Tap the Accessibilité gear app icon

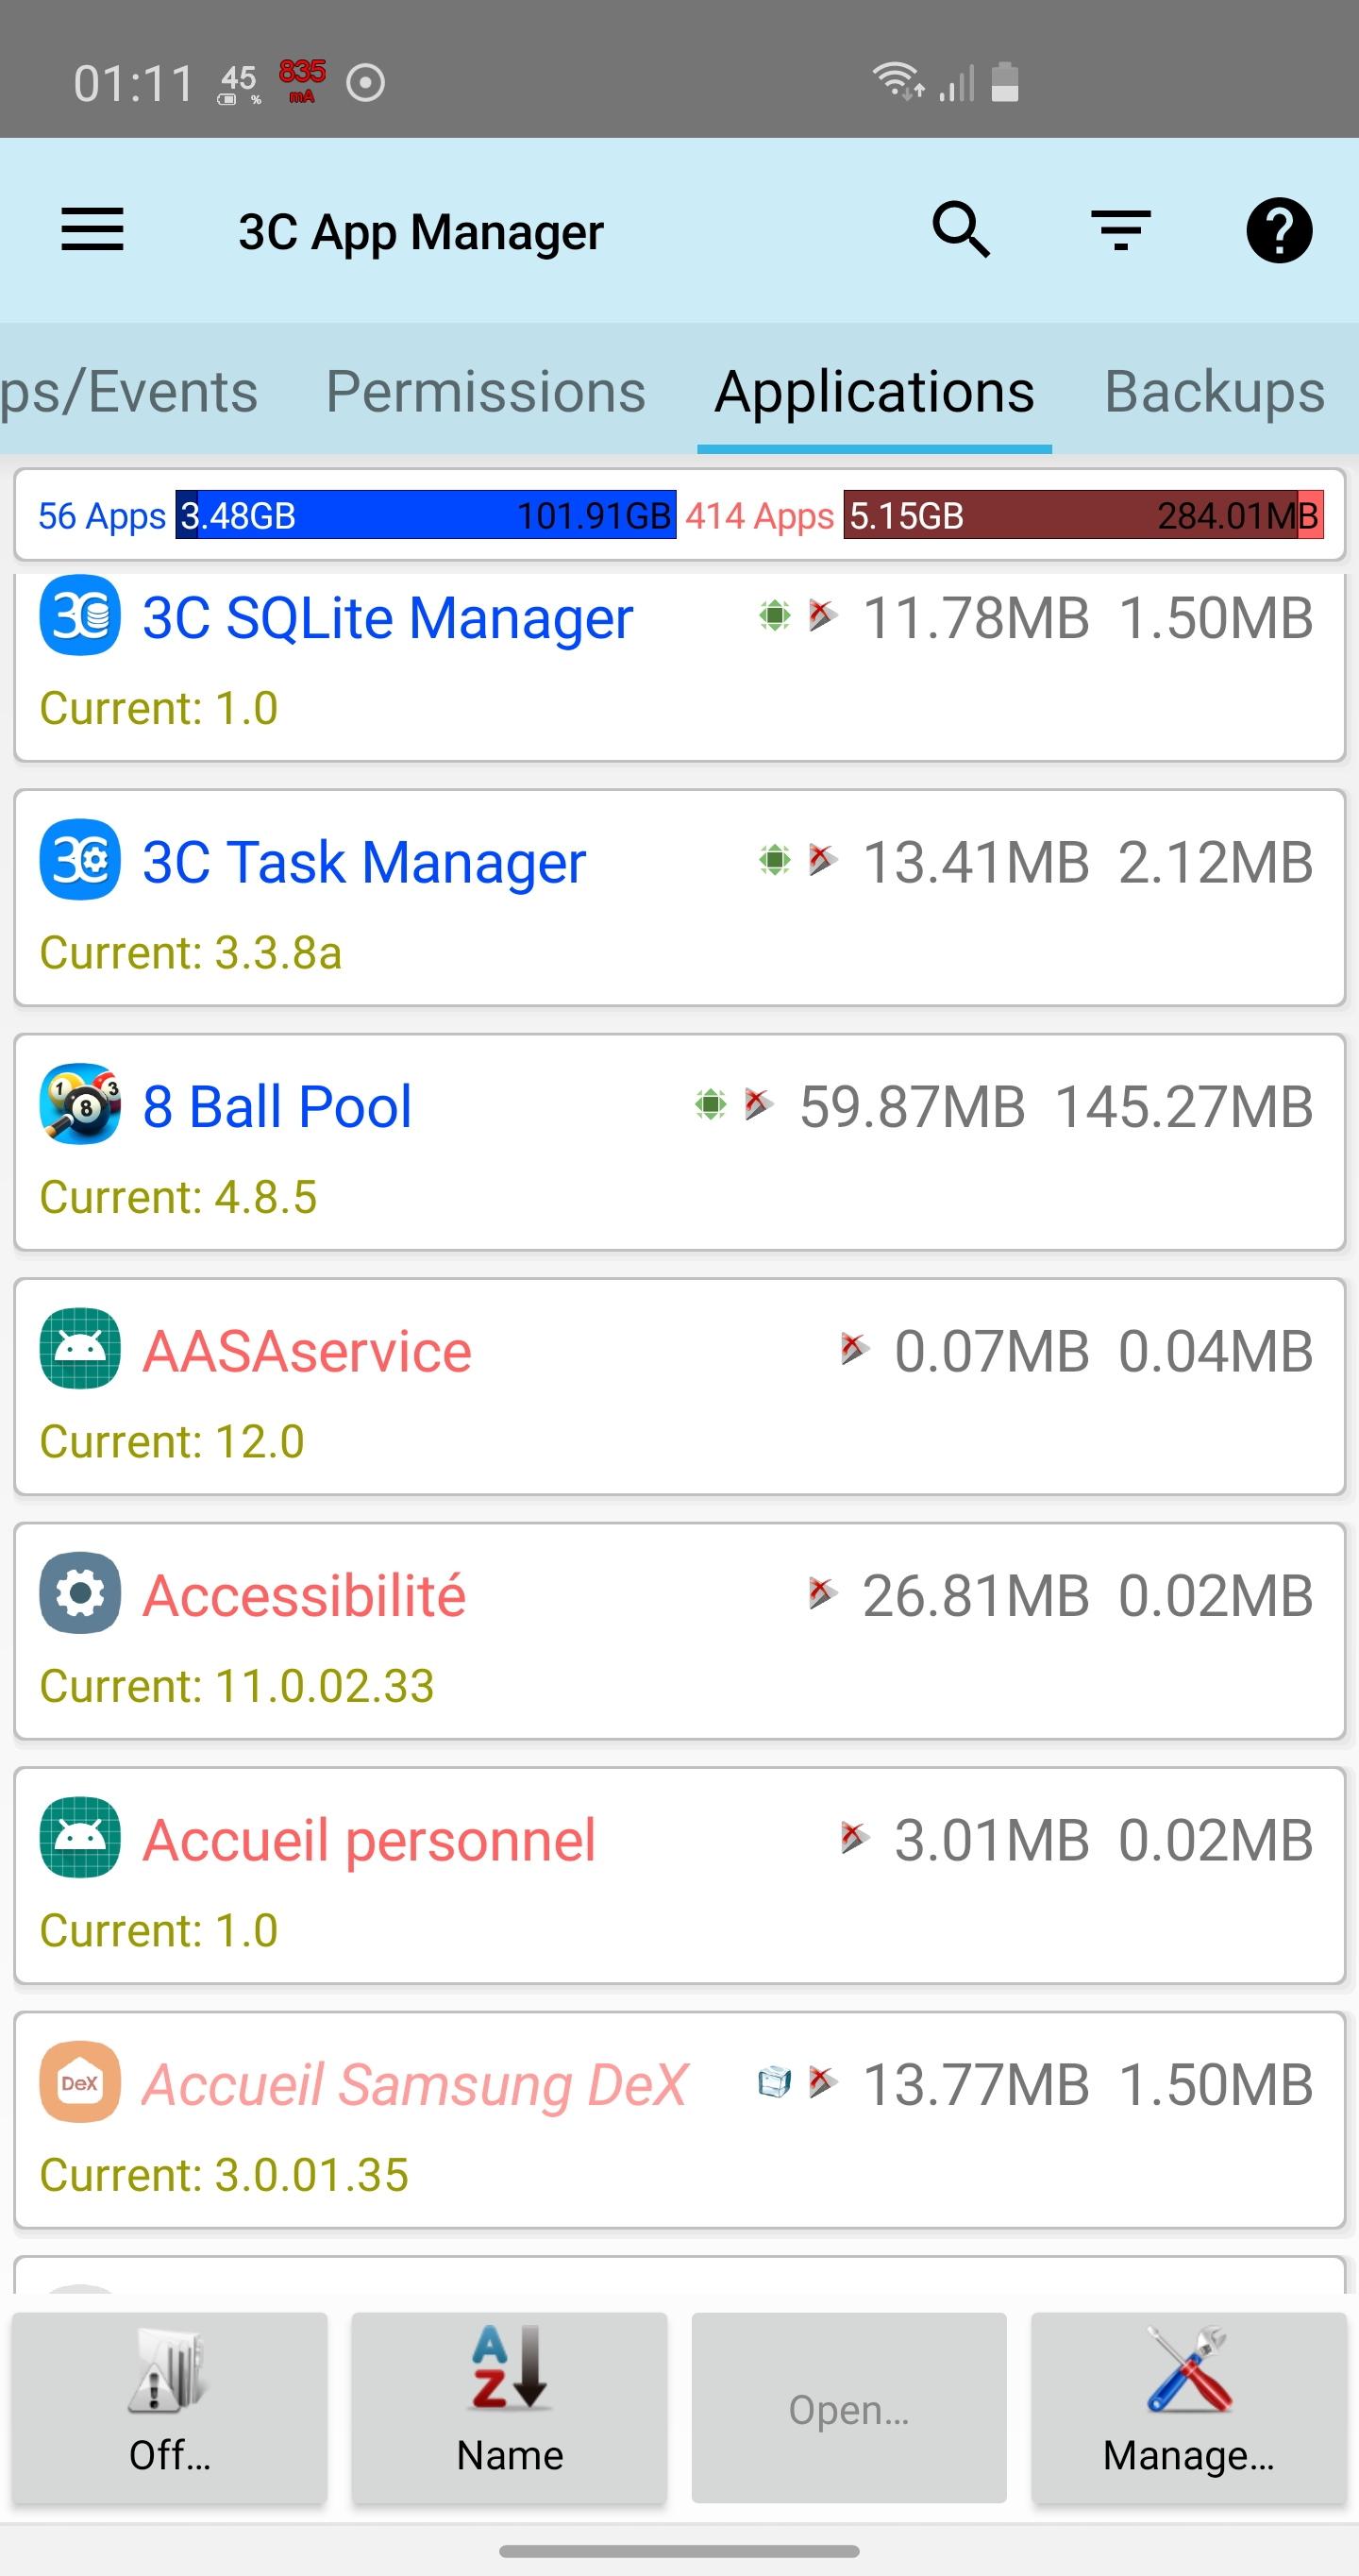click(80, 1593)
